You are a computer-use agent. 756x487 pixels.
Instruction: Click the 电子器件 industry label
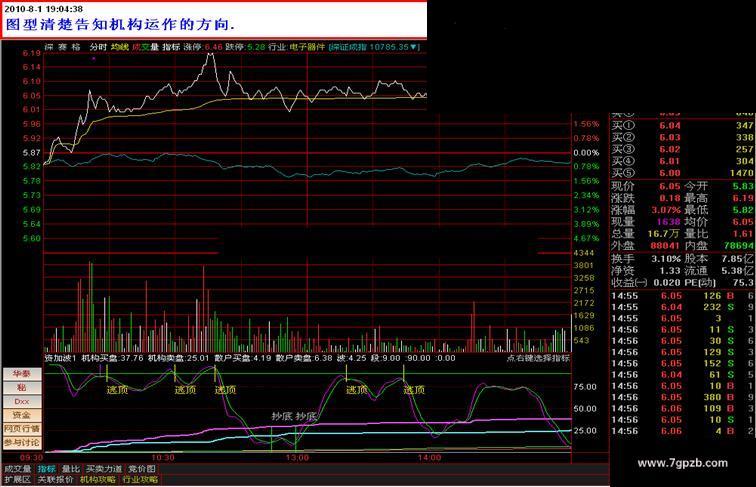[x=308, y=47]
